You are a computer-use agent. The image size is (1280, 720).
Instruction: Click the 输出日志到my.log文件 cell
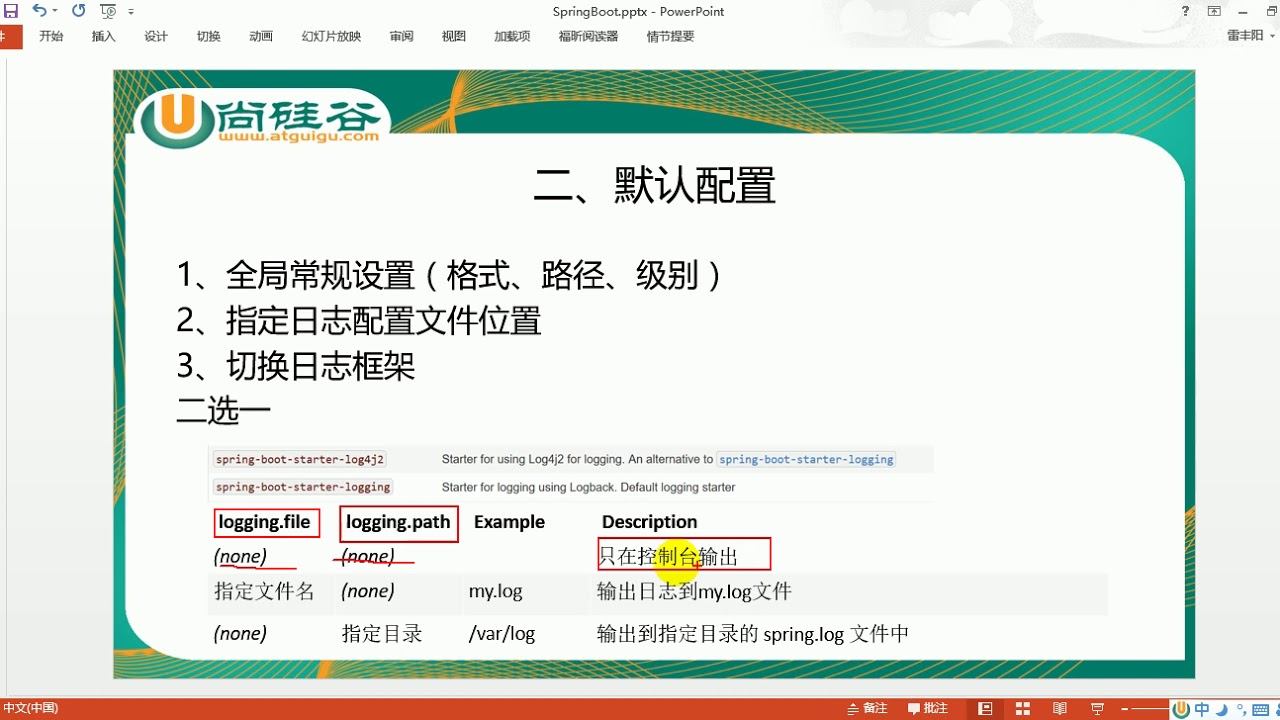(694, 591)
